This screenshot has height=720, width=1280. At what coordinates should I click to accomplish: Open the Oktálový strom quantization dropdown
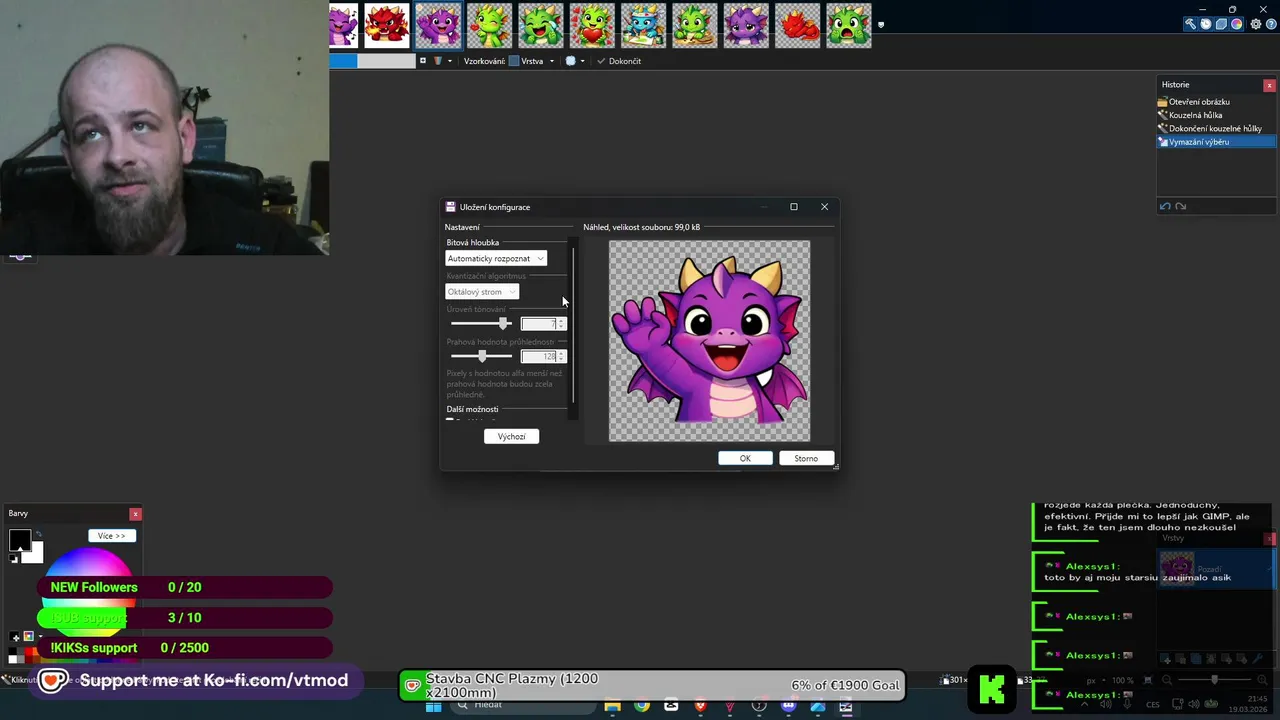coord(482,292)
